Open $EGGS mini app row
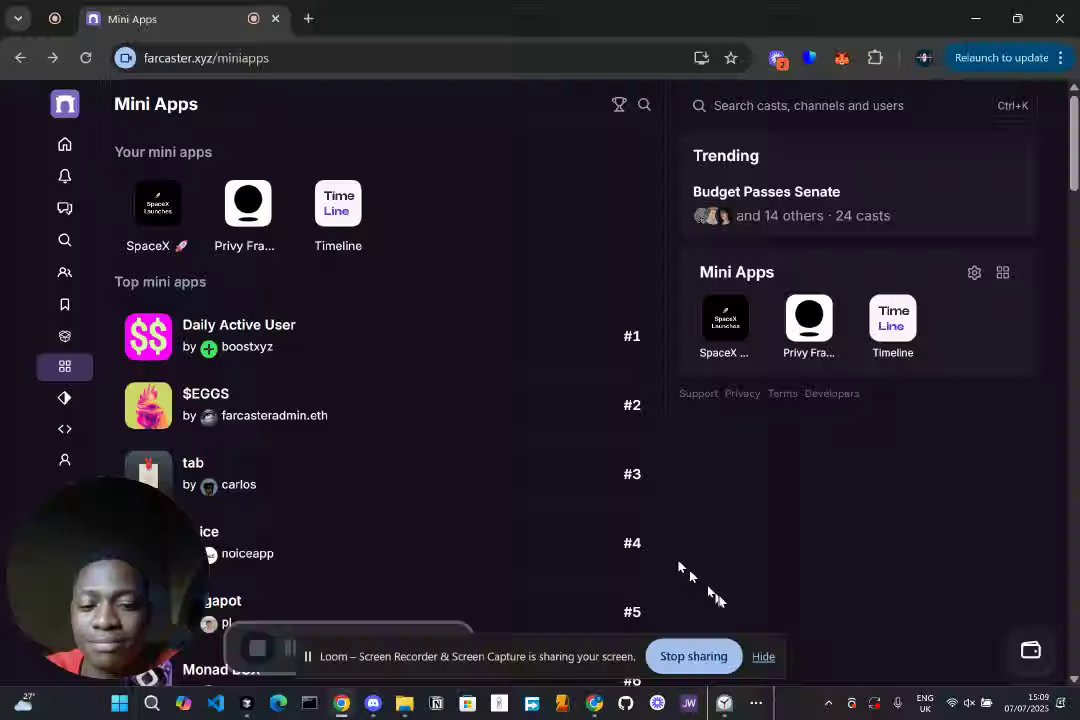Viewport: 1080px width, 720px height. pyautogui.click(x=383, y=405)
